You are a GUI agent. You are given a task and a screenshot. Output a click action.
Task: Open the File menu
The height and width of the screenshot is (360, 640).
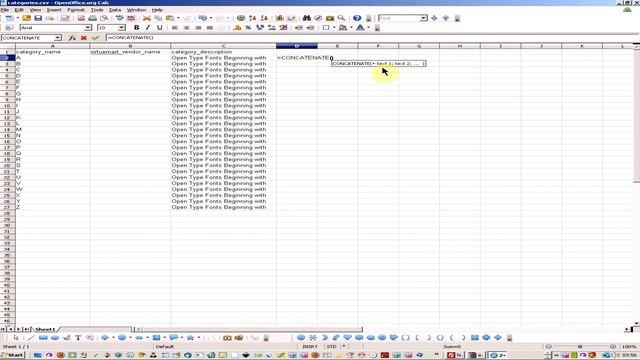(x=5, y=10)
